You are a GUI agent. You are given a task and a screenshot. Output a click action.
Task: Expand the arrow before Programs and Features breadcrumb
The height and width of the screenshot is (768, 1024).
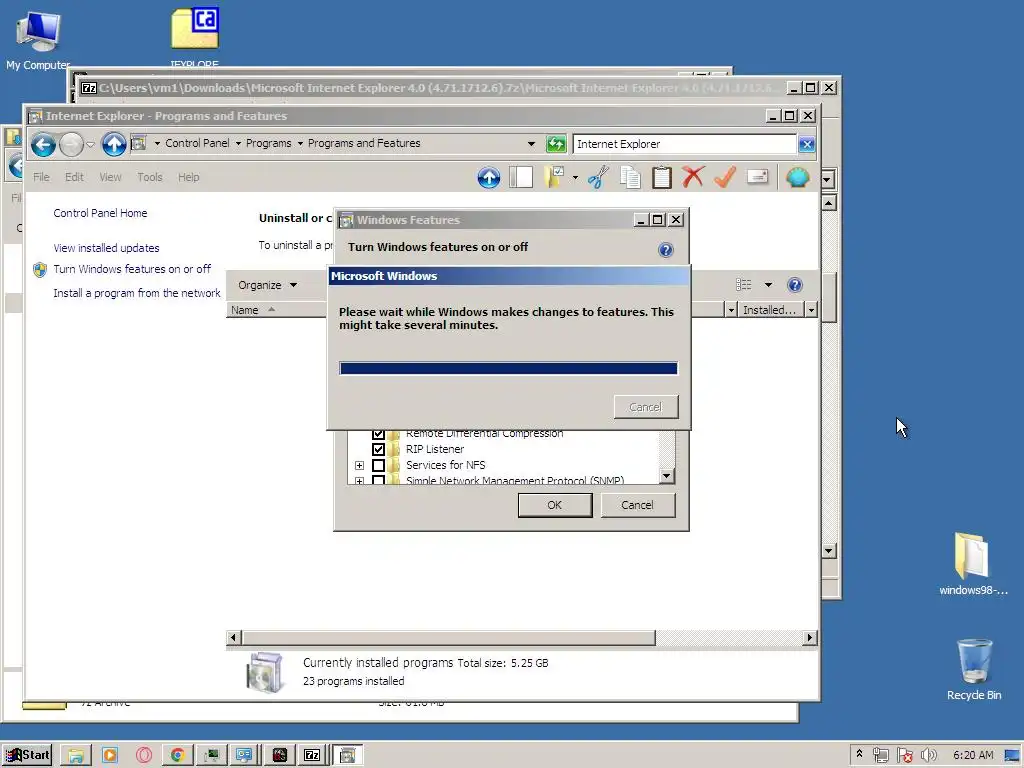pyautogui.click(x=300, y=143)
